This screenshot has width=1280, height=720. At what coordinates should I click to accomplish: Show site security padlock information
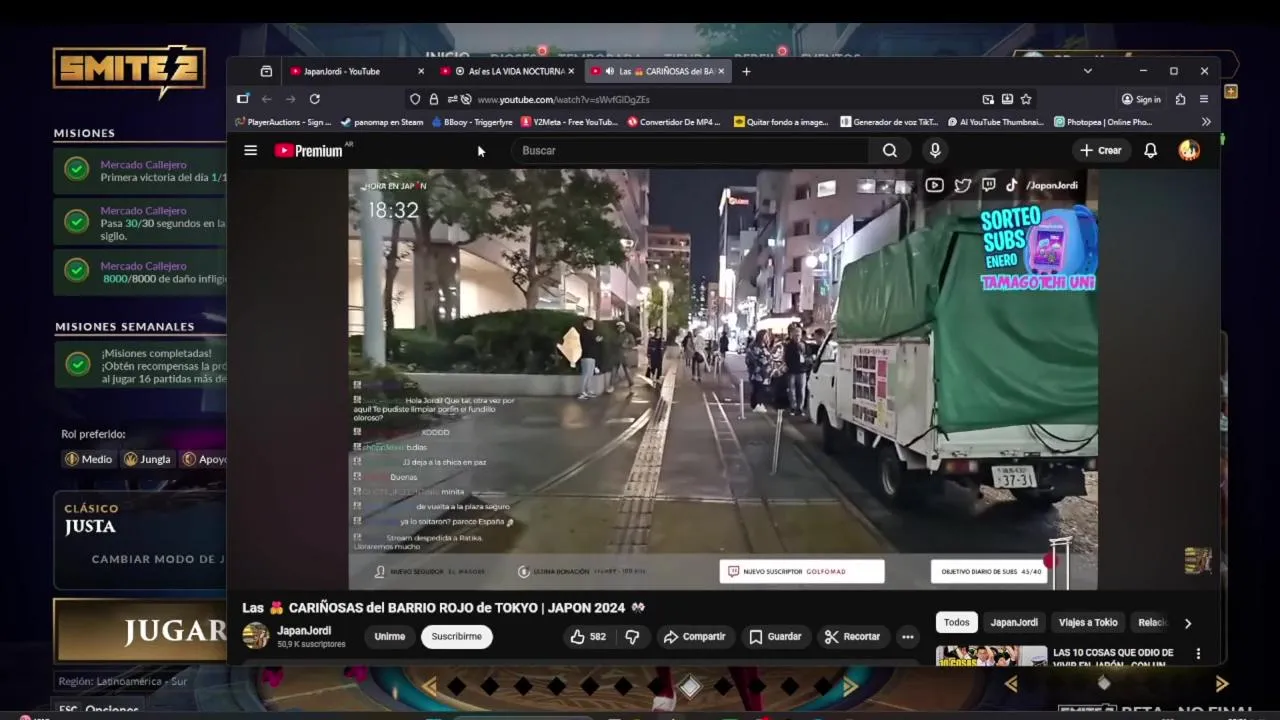434,99
